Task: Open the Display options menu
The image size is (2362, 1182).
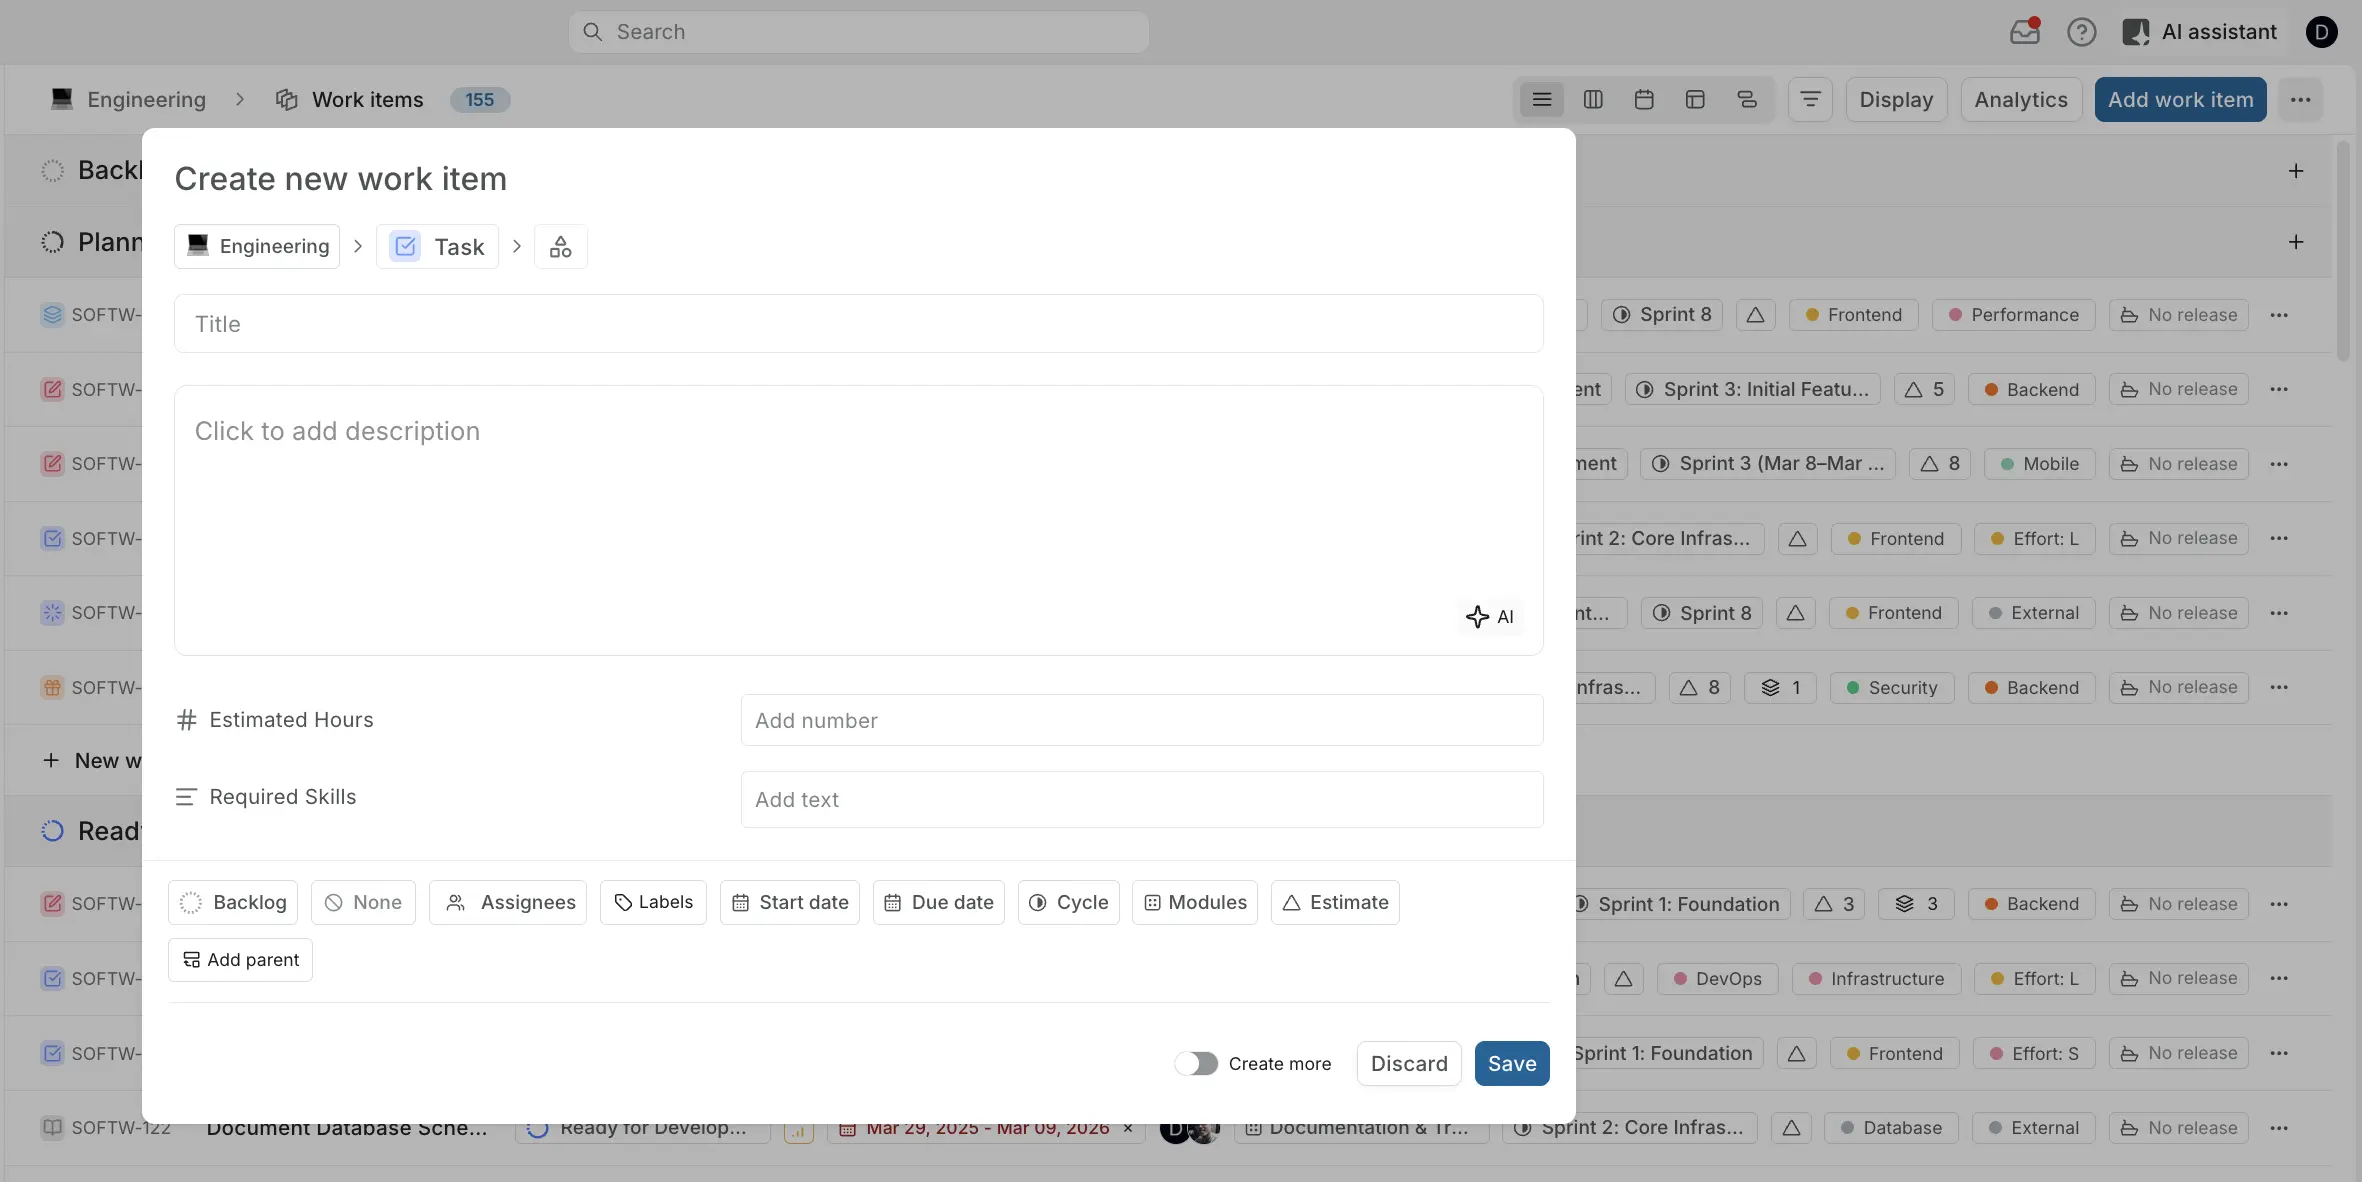Action: (1895, 100)
